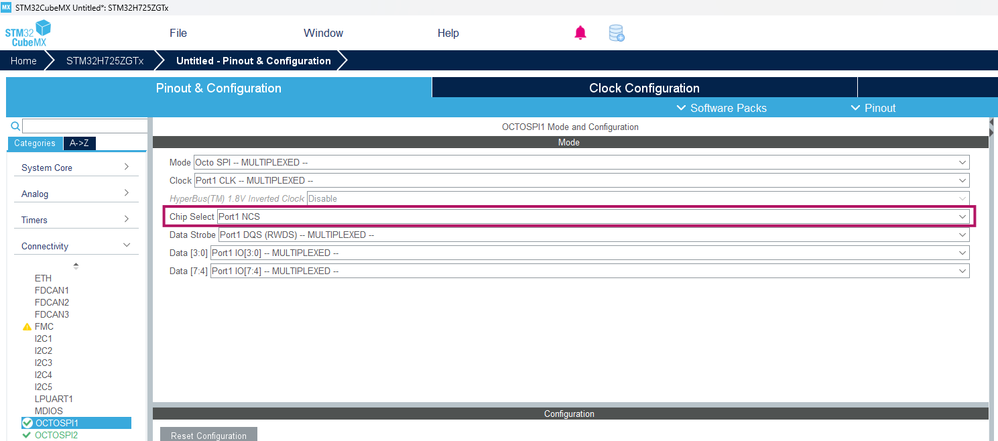Click the search magnifier icon
This screenshot has width=998, height=441.
(15, 126)
